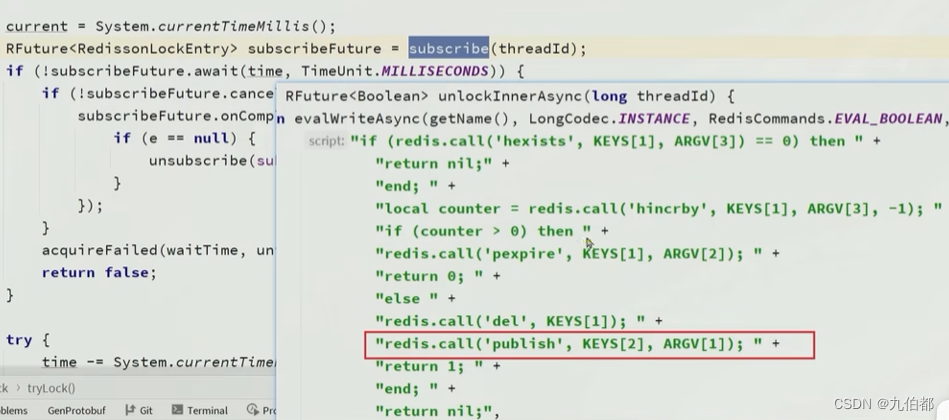The width and height of the screenshot is (949, 420).
Task: Select tryLock() in the breadcrumb bar
Action: [x=51, y=389]
